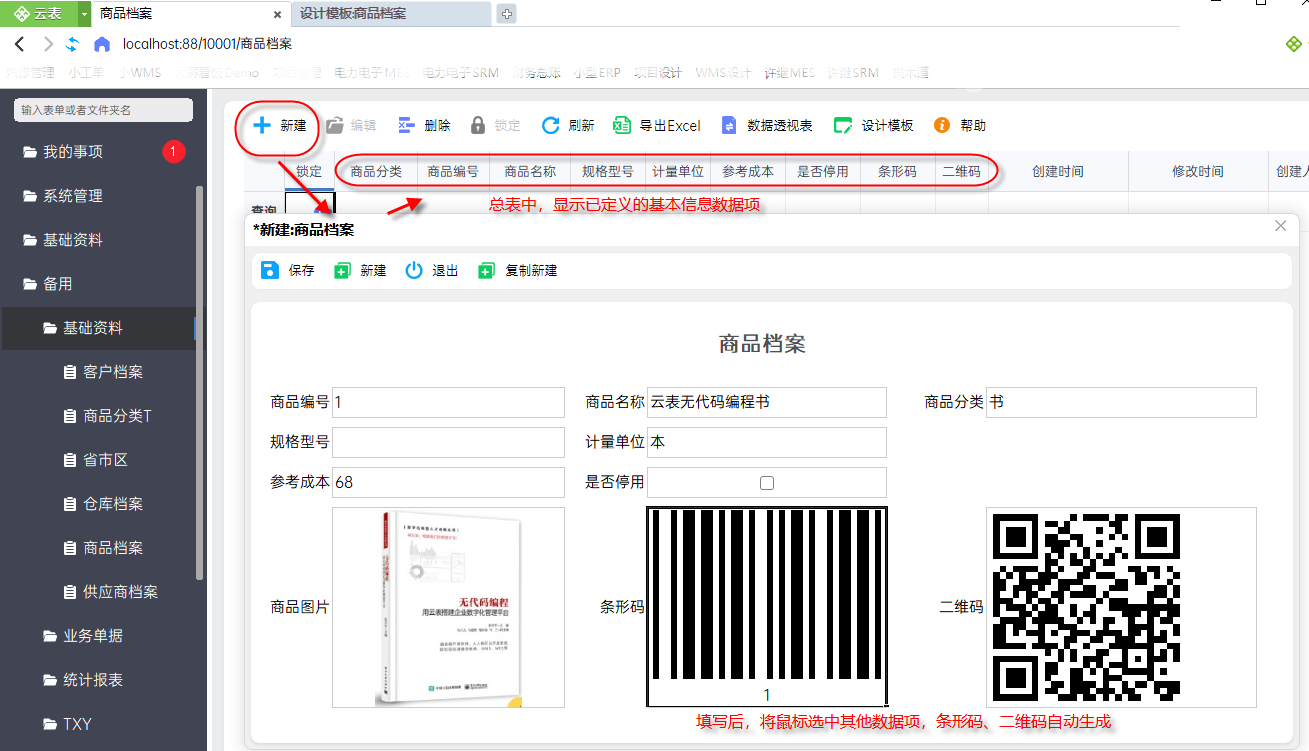
Task: Open the dropdown arrow beside the 云表 logo
Action: 84,14
